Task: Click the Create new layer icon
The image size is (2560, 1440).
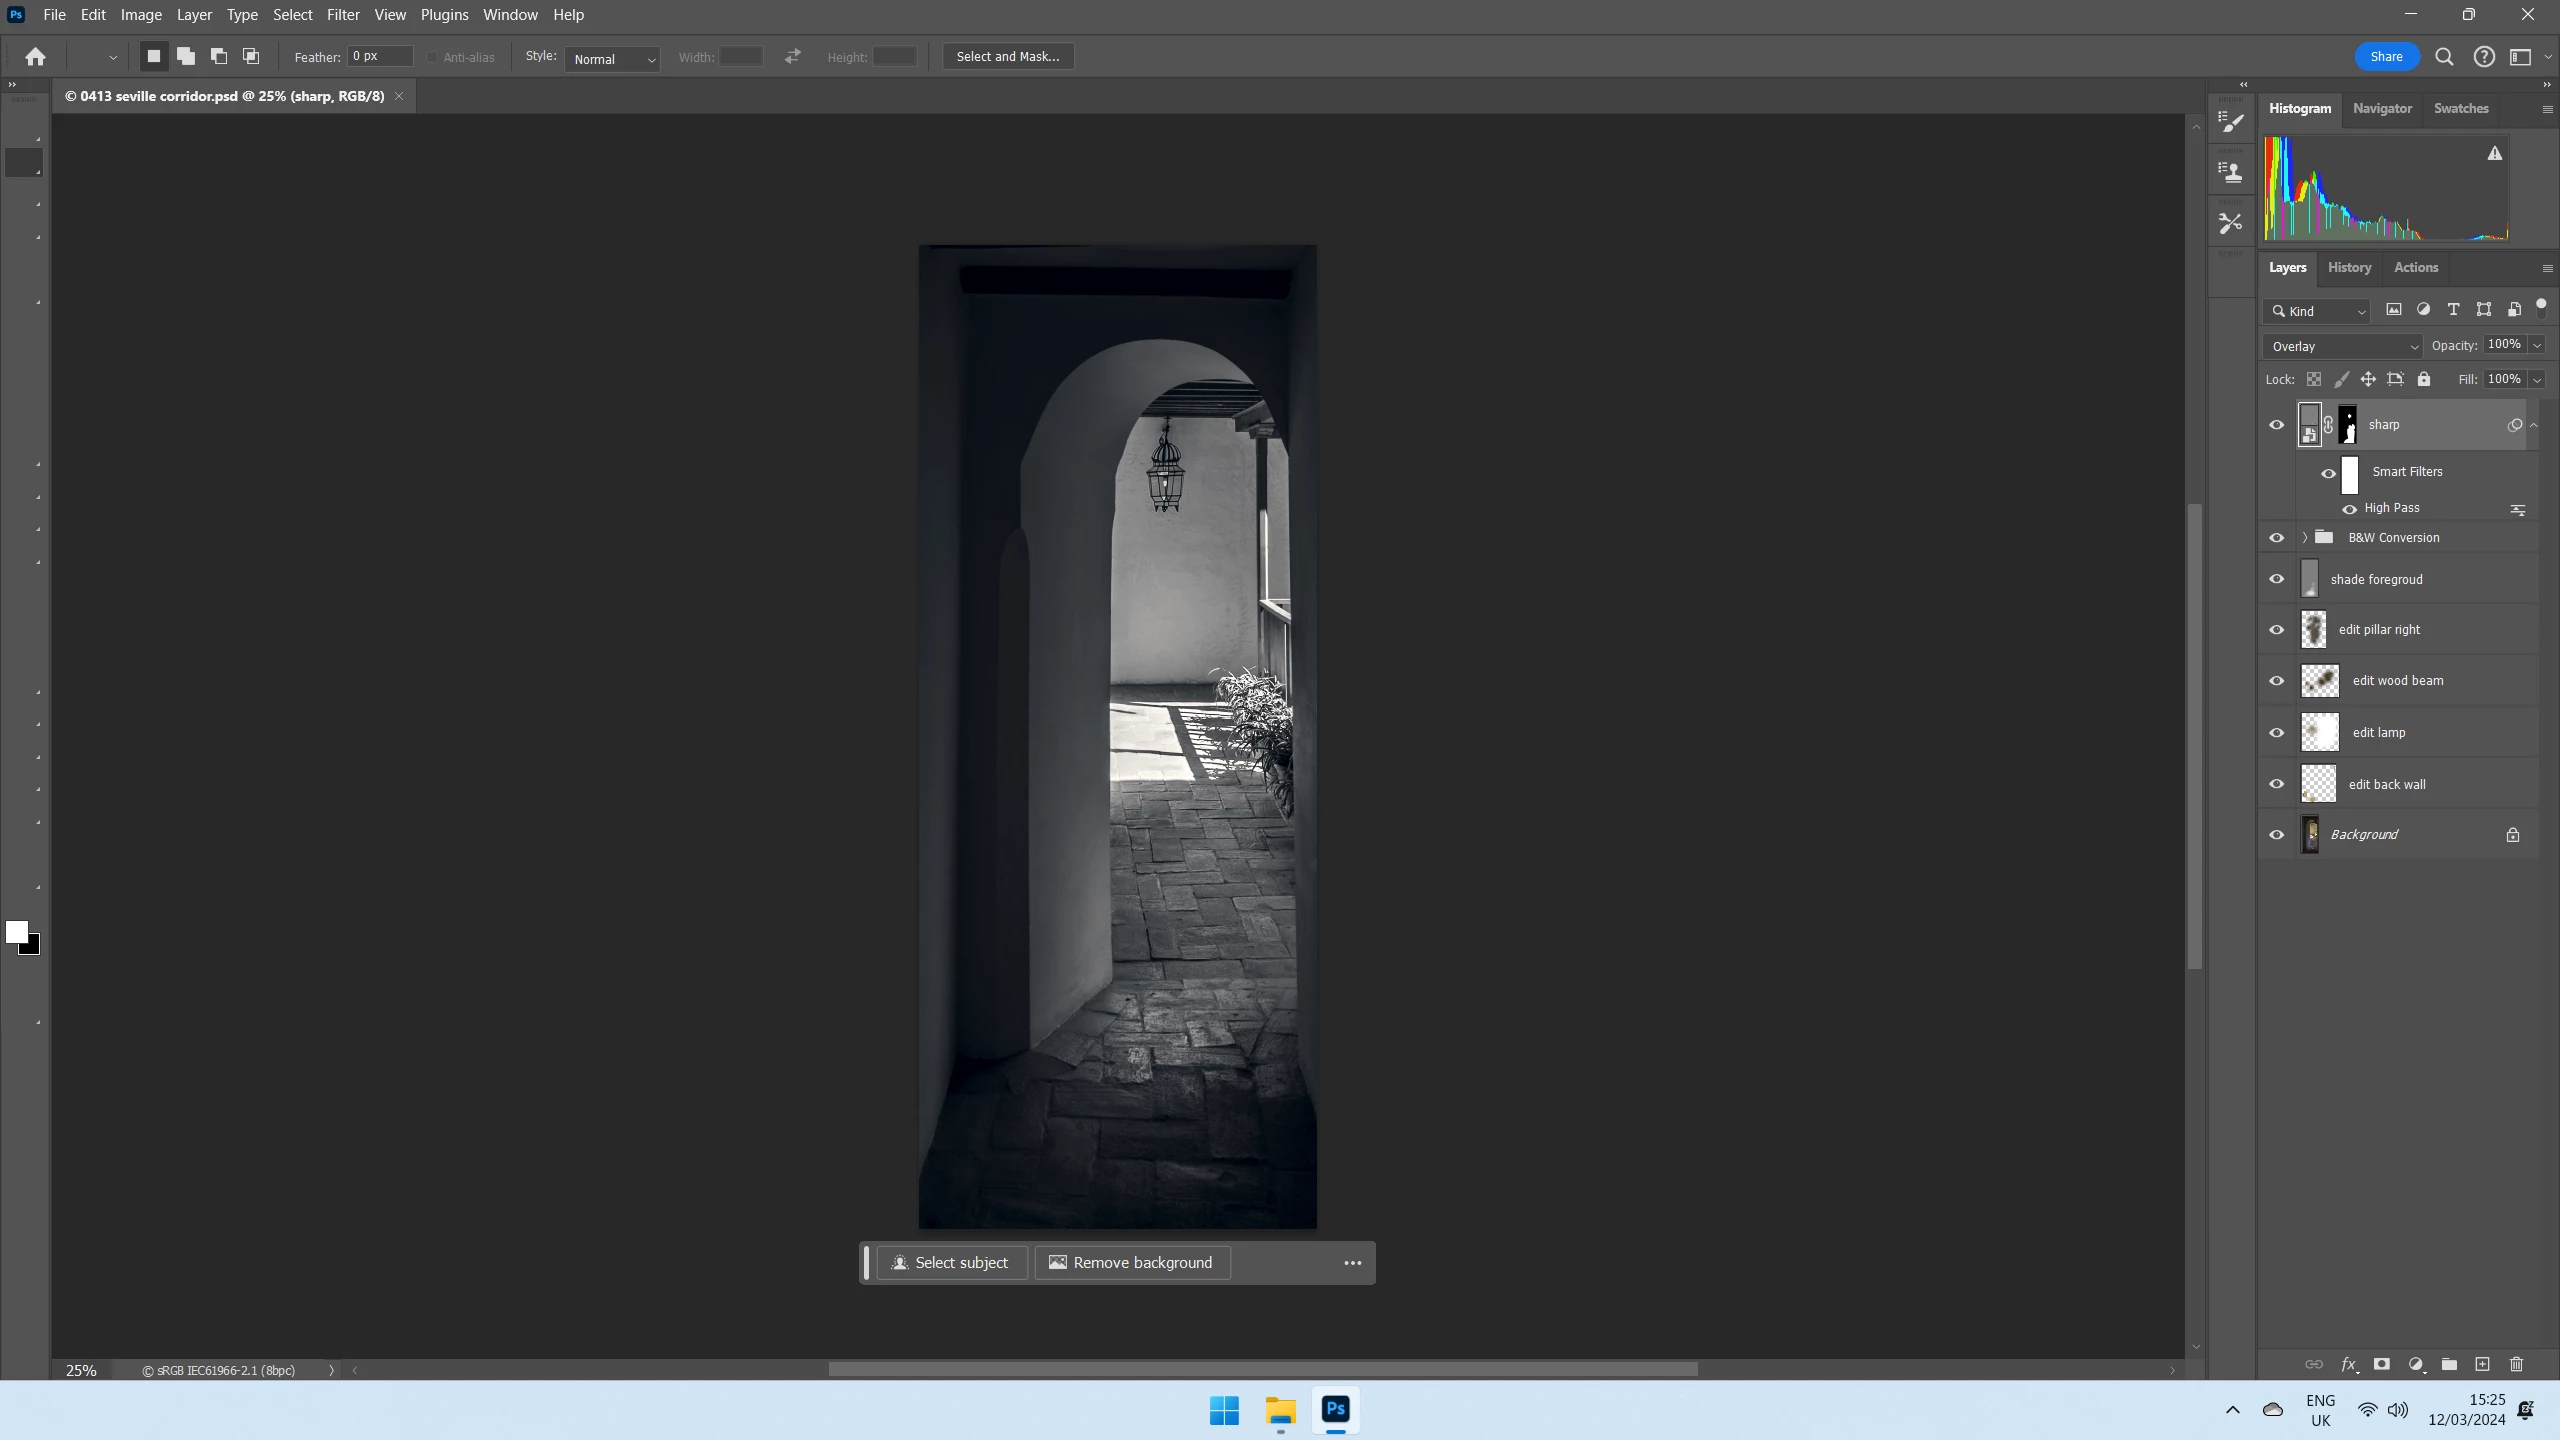Action: pos(2482,1364)
